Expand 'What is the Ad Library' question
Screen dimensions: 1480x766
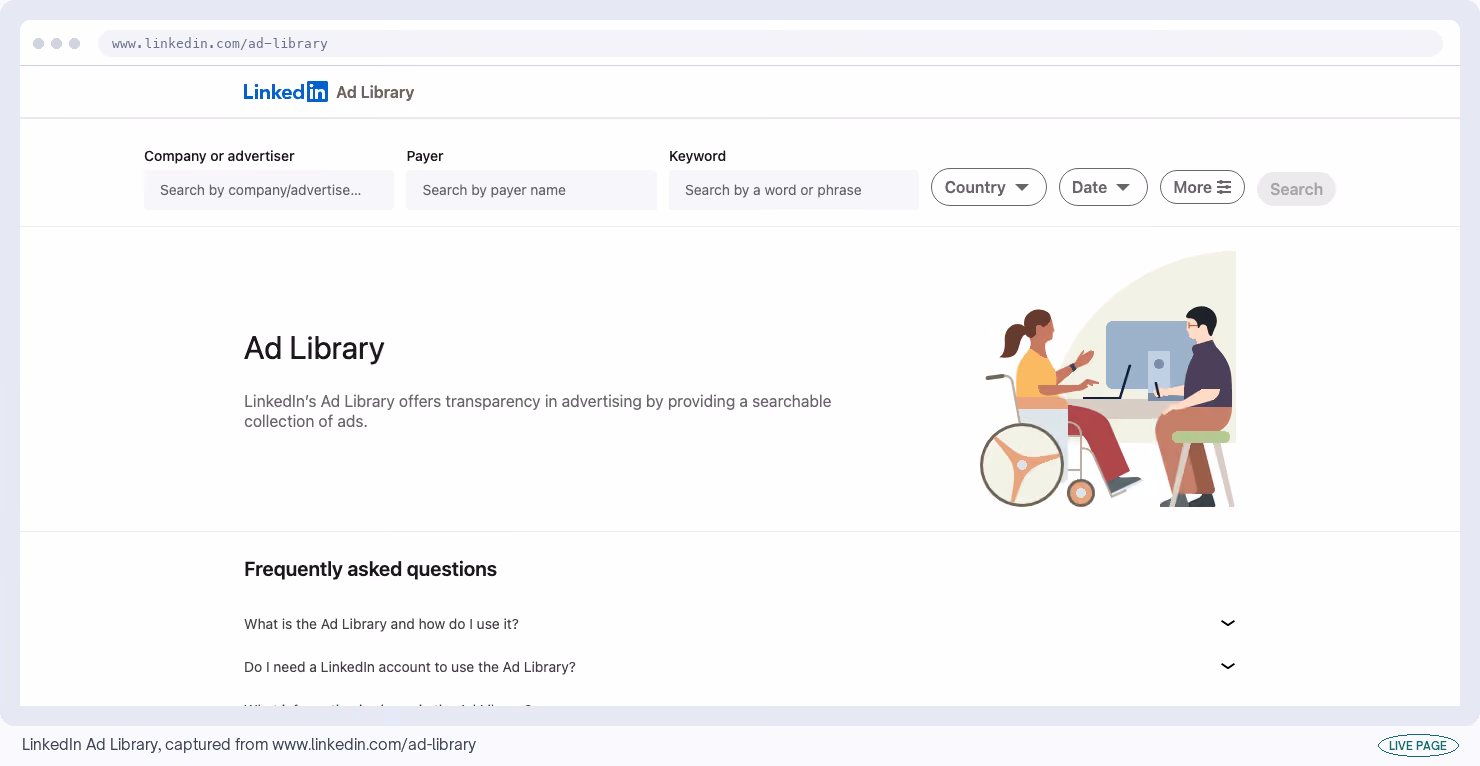click(740, 624)
